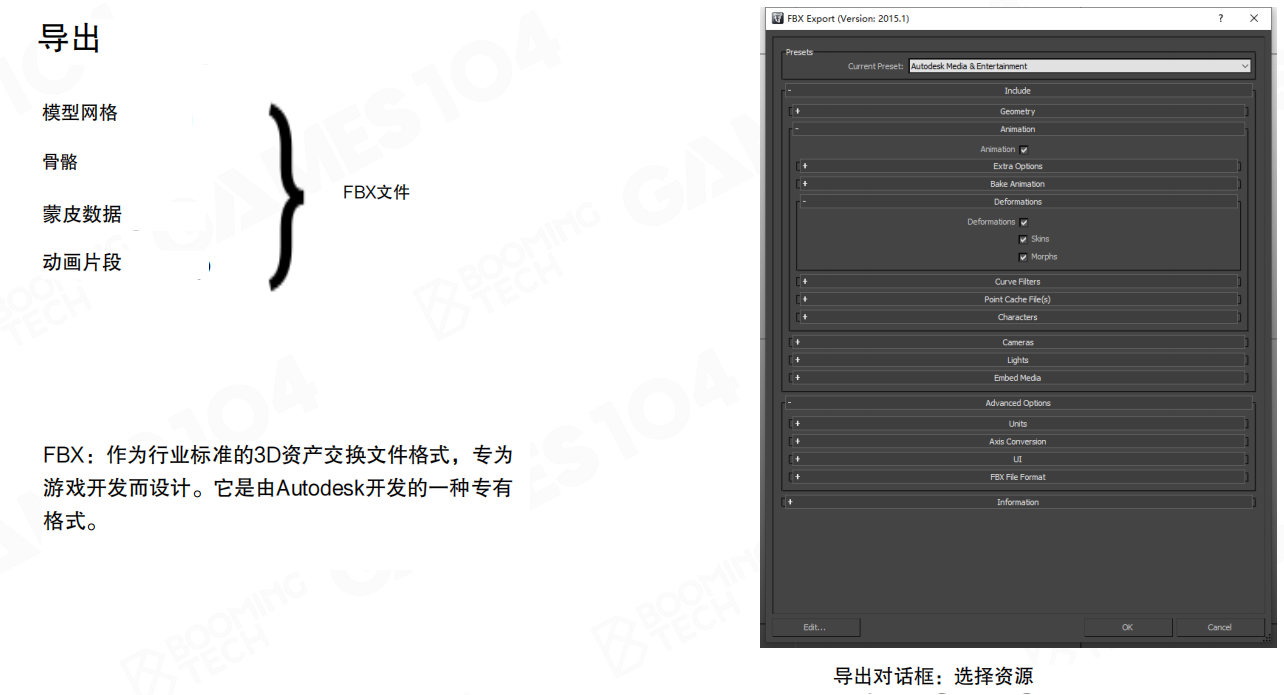Uncheck the Animation checkbox
This screenshot has height=695, width=1284.
pyautogui.click(x=1024, y=150)
